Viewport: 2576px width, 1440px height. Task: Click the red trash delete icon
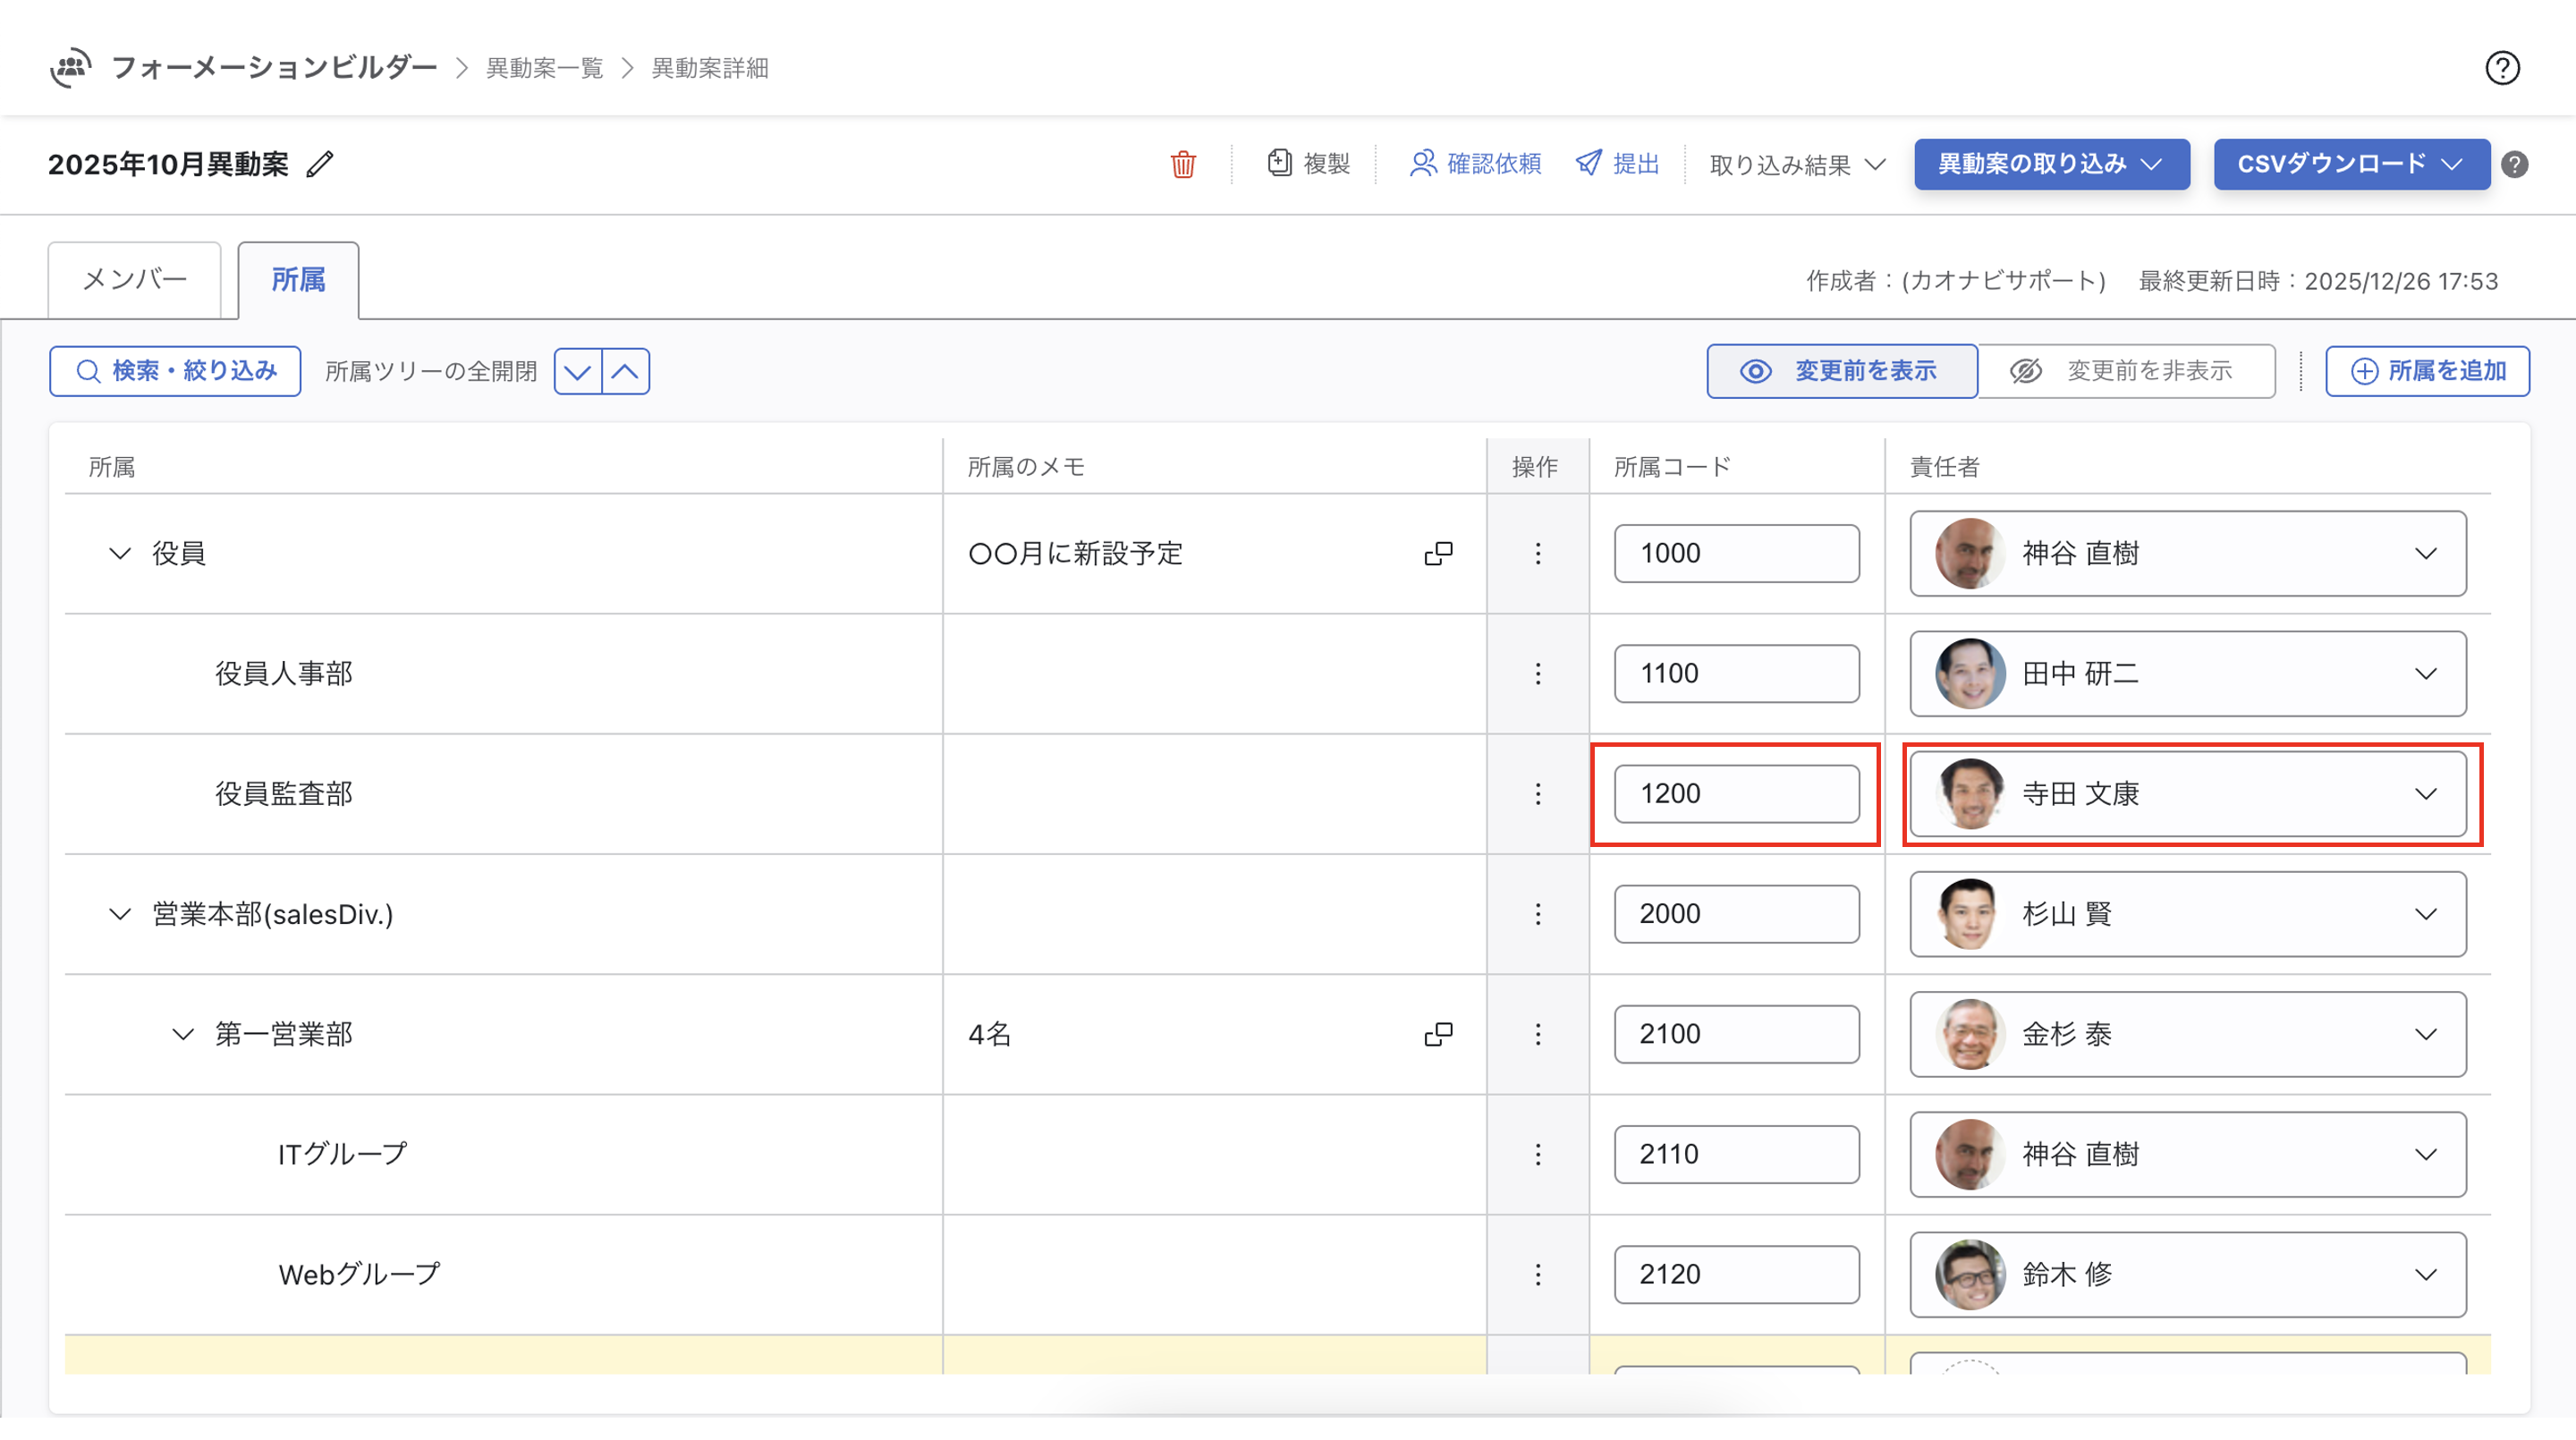click(x=1183, y=164)
